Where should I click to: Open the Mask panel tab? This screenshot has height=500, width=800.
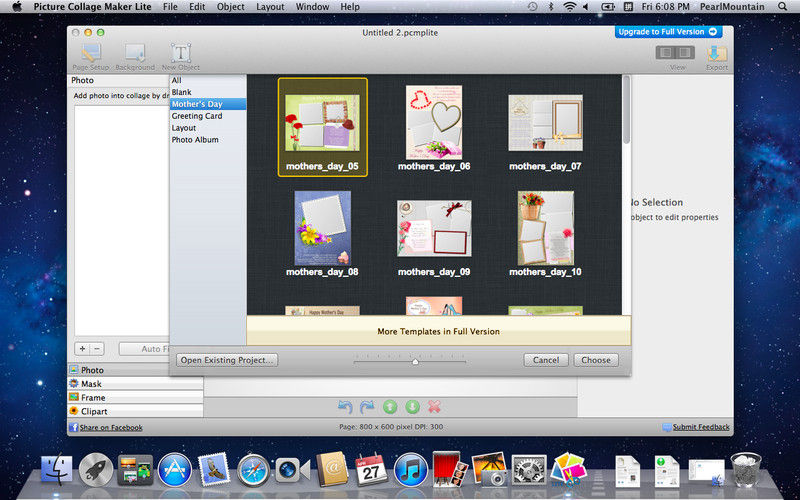(x=135, y=384)
